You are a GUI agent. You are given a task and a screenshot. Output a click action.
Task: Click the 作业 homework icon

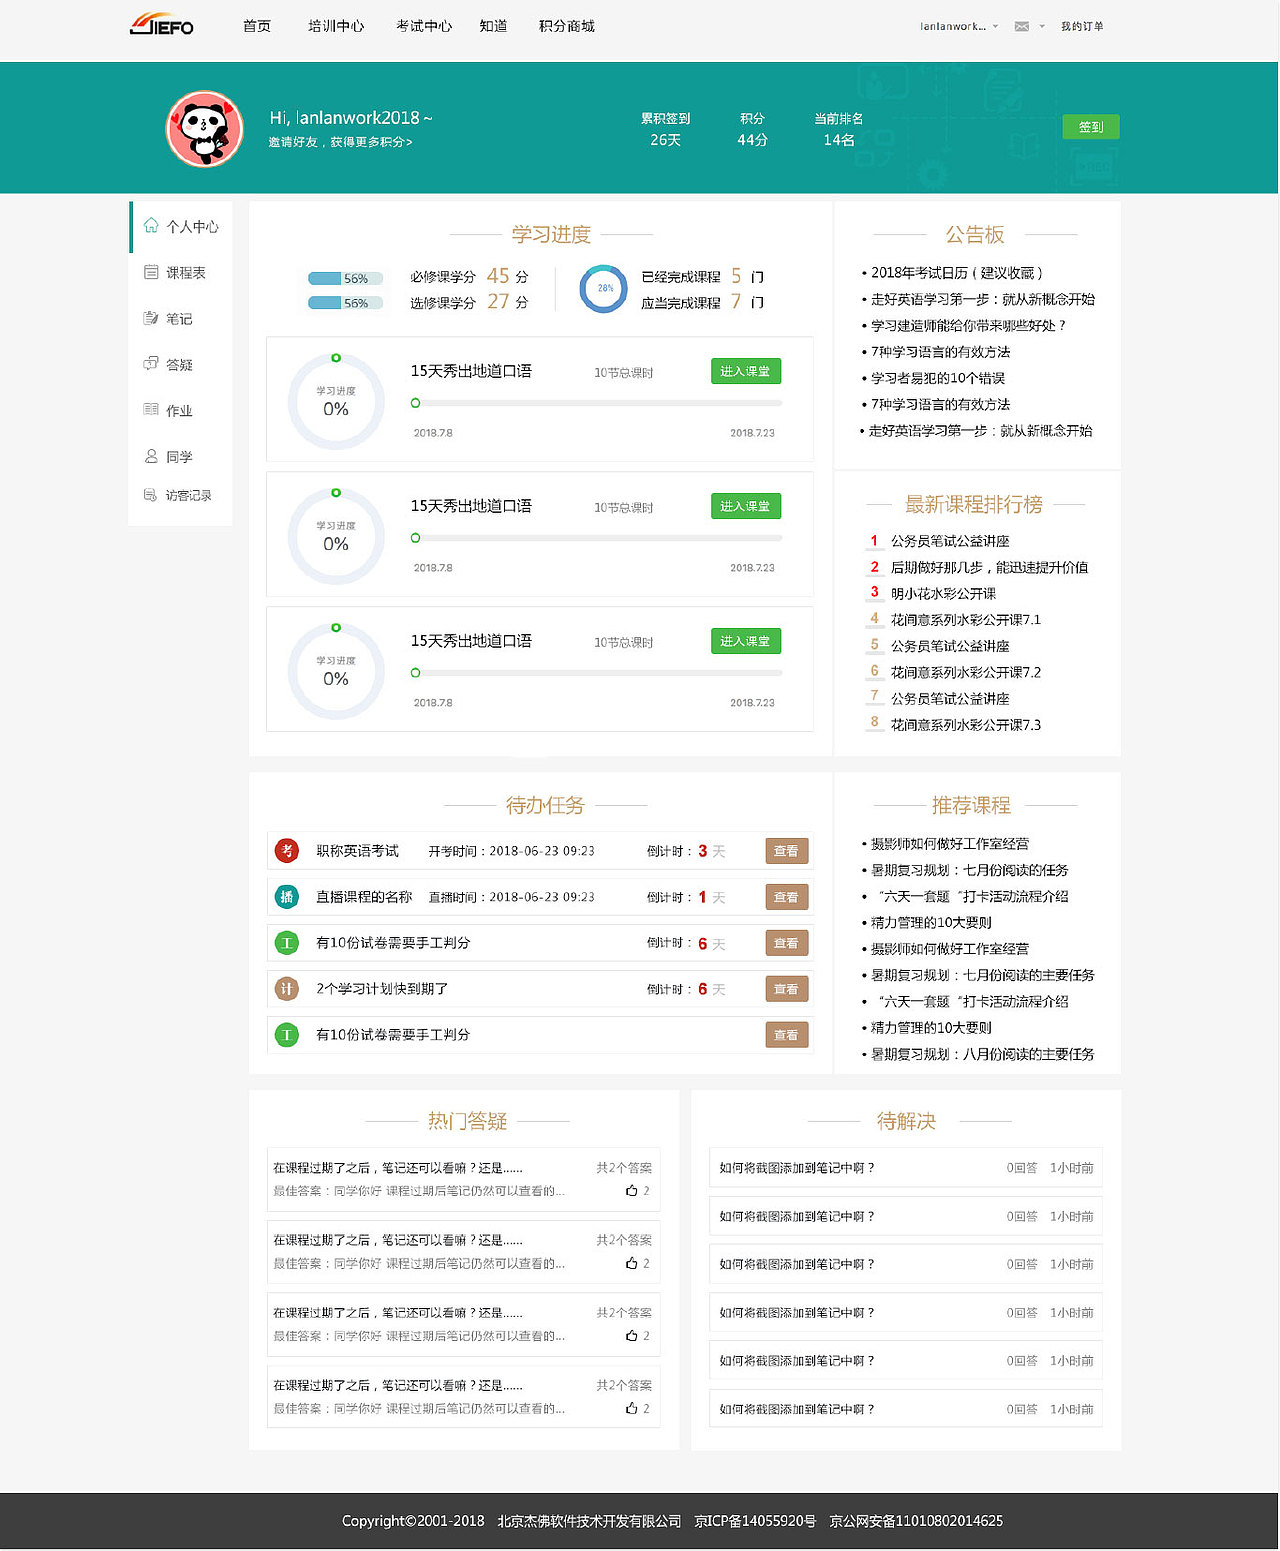pos(151,410)
